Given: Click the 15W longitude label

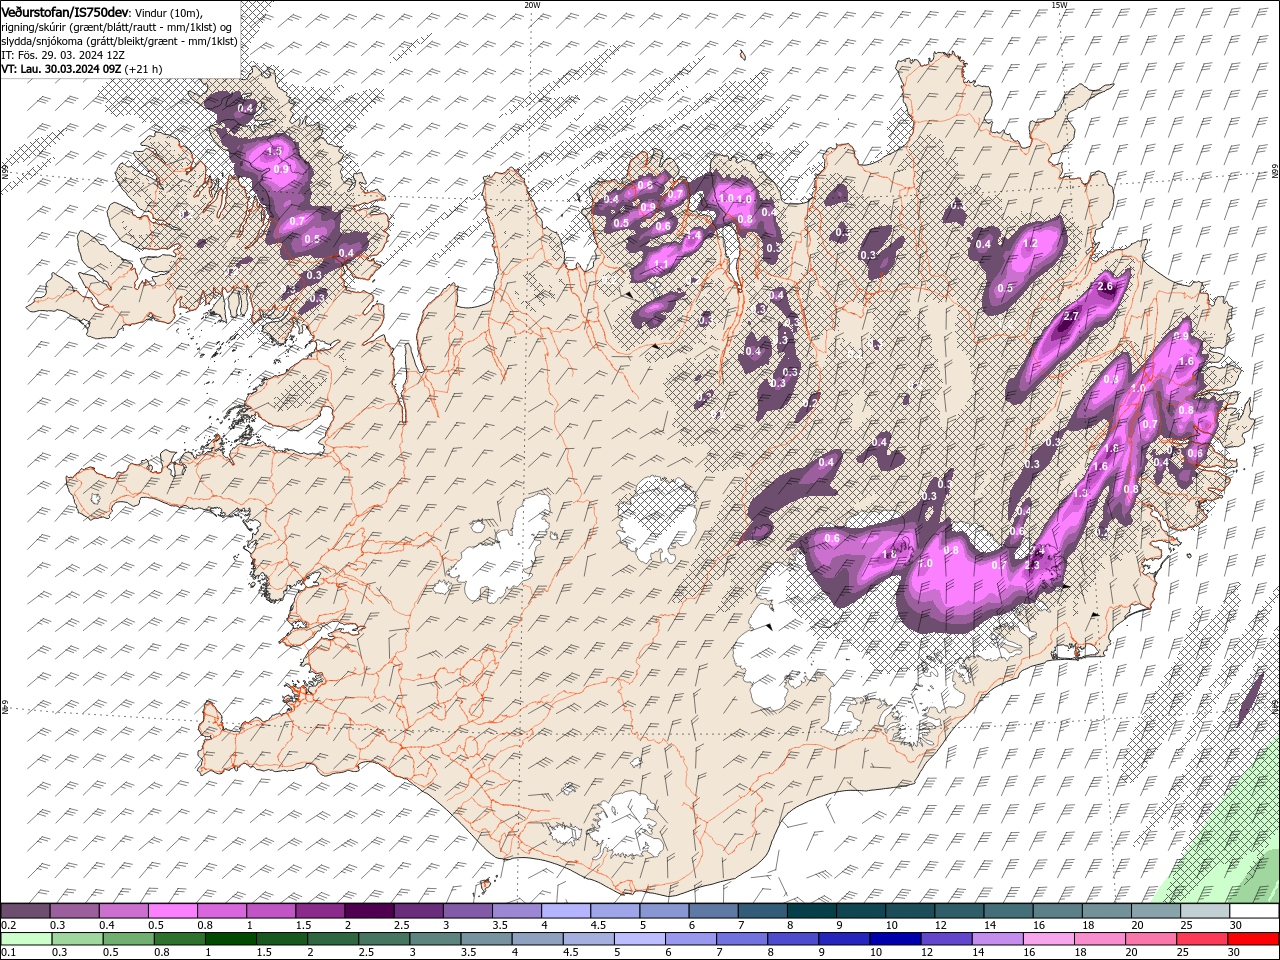Looking at the screenshot, I should (1059, 5).
